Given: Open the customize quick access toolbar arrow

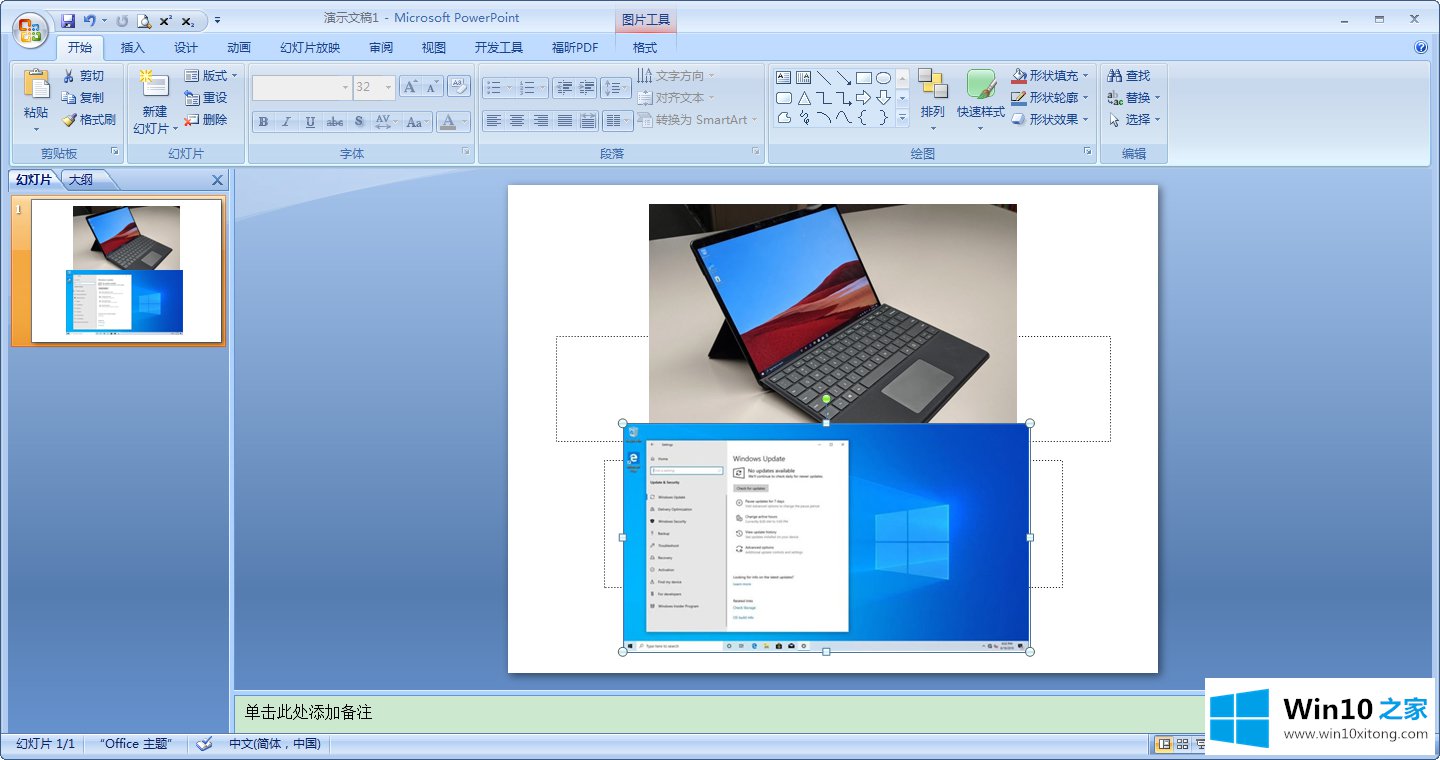Looking at the screenshot, I should click(x=218, y=20).
